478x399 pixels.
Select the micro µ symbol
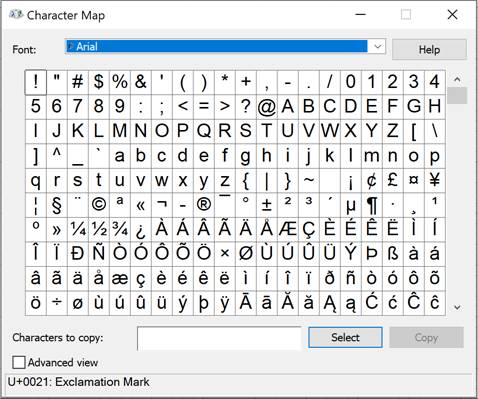click(x=351, y=205)
